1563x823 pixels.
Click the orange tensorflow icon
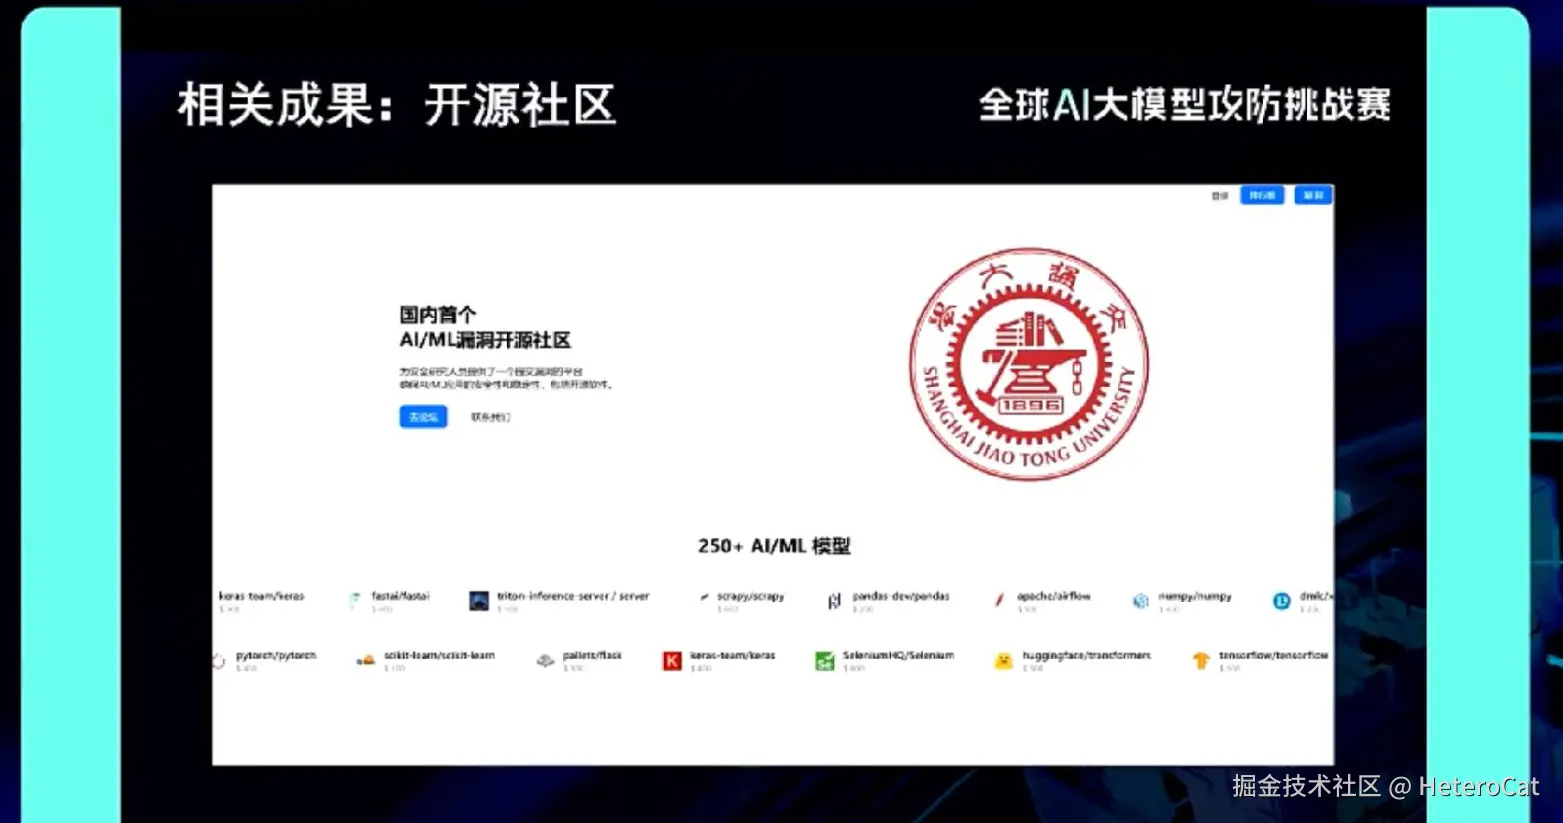click(1201, 661)
